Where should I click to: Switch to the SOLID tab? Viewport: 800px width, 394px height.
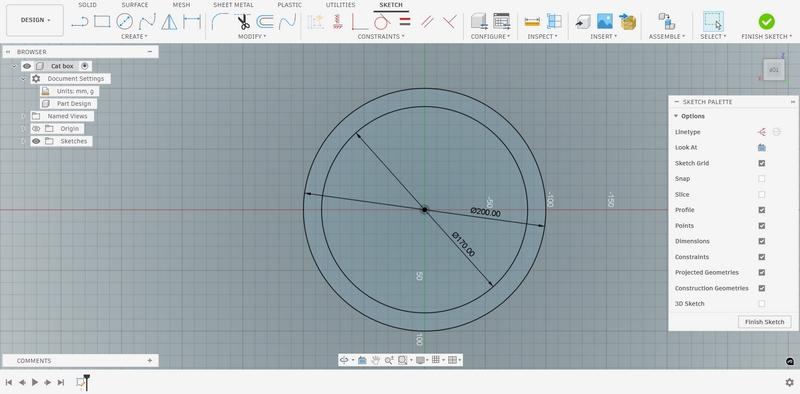click(87, 5)
